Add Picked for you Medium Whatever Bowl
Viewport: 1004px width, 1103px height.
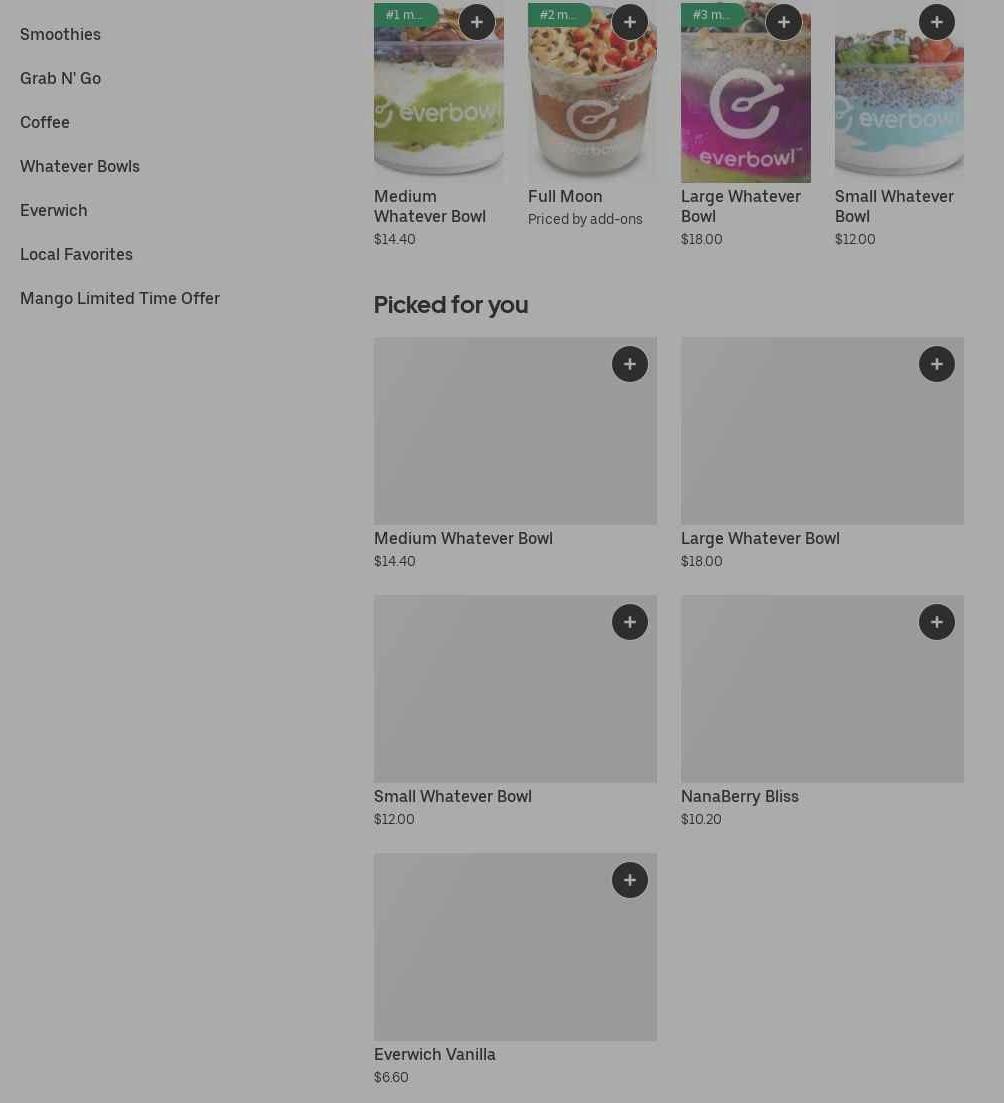coord(630,364)
